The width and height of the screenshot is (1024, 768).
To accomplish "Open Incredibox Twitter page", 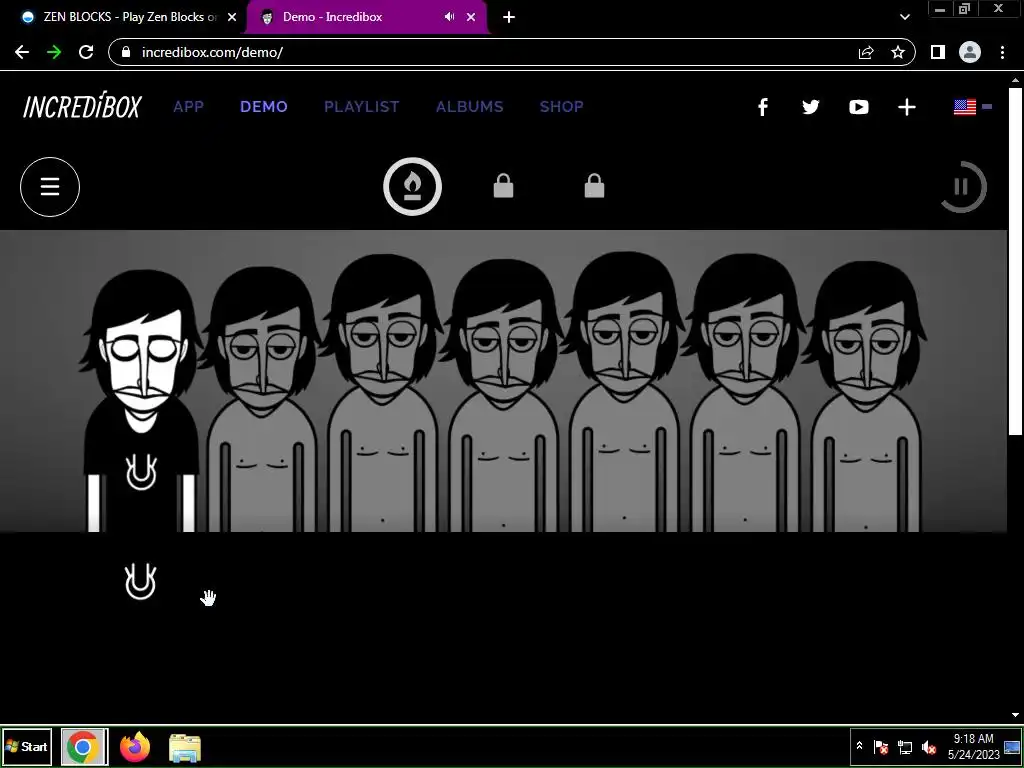I will pyautogui.click(x=810, y=107).
